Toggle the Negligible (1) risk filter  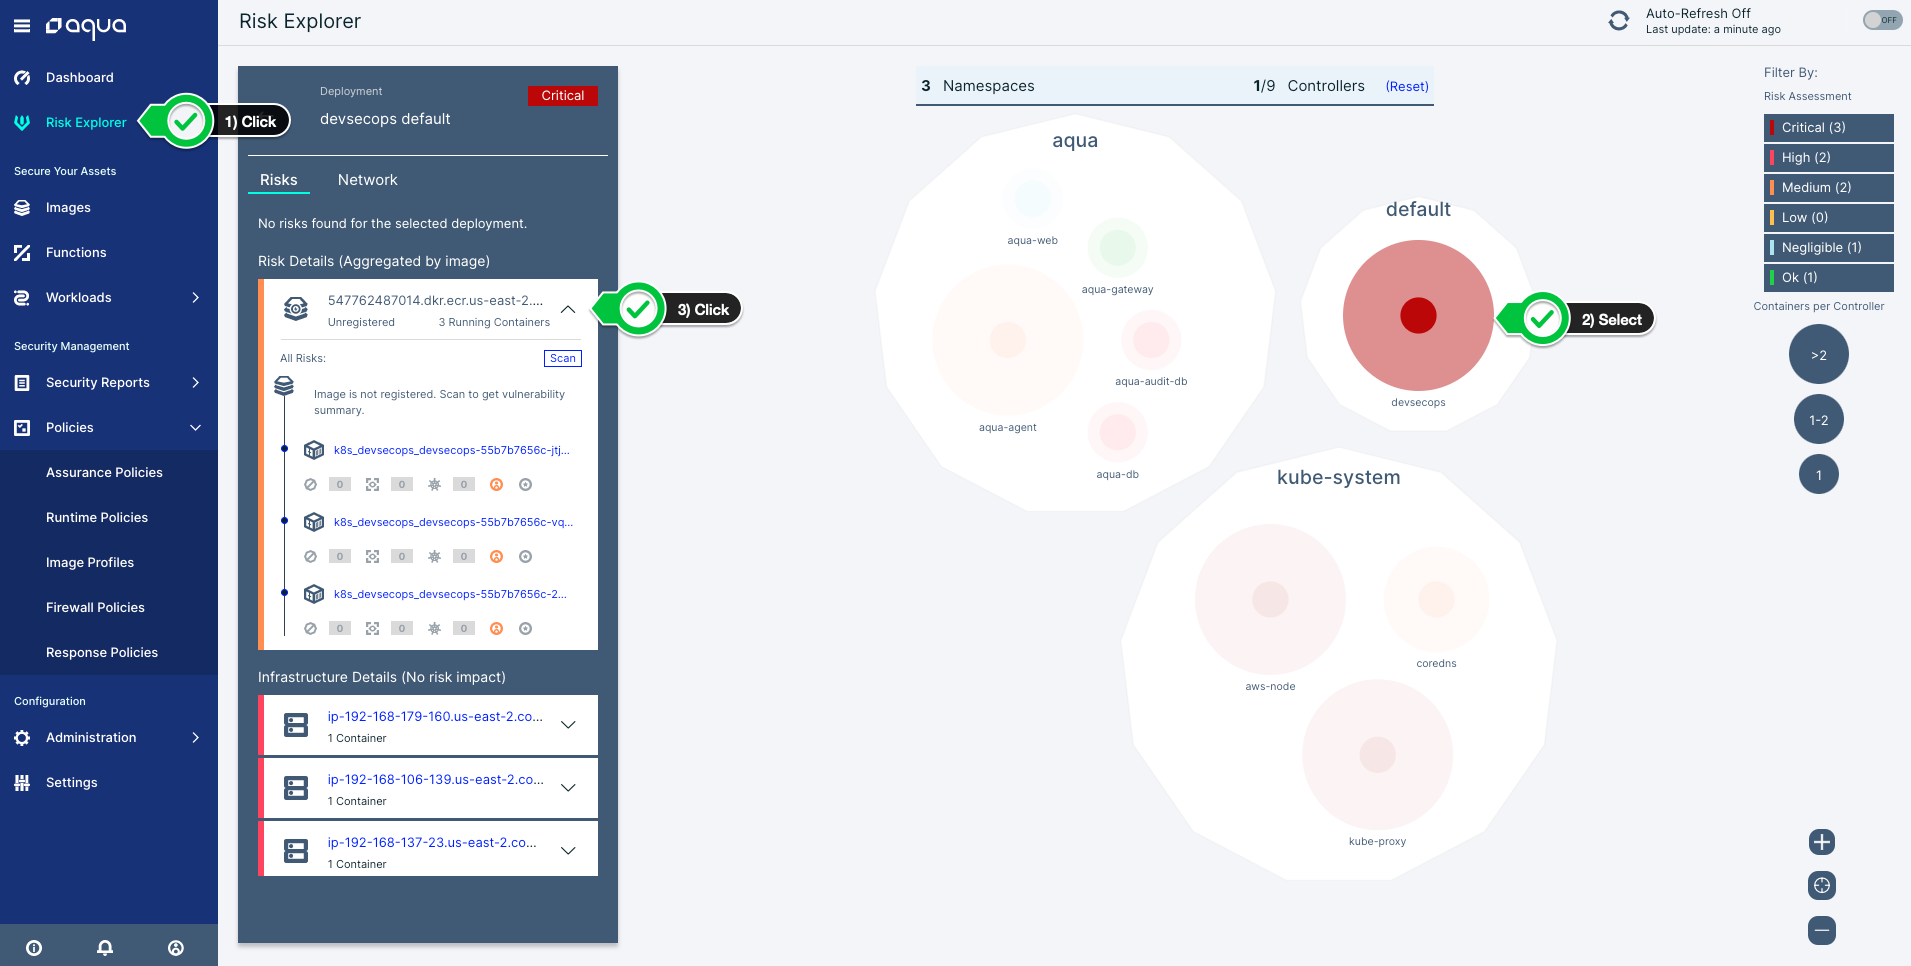1829,247
